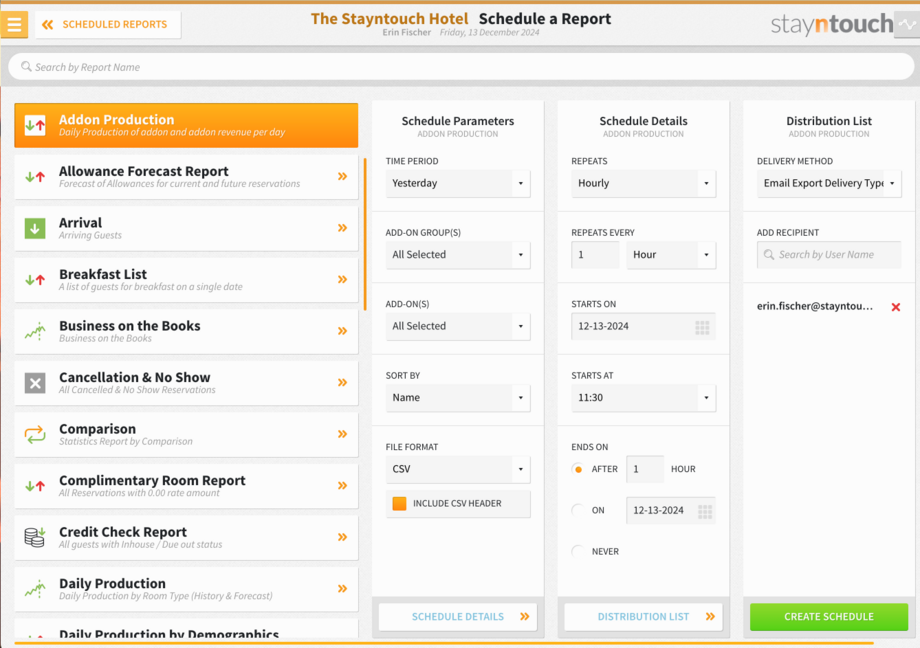Select the Breakfast List report item

tap(186, 280)
